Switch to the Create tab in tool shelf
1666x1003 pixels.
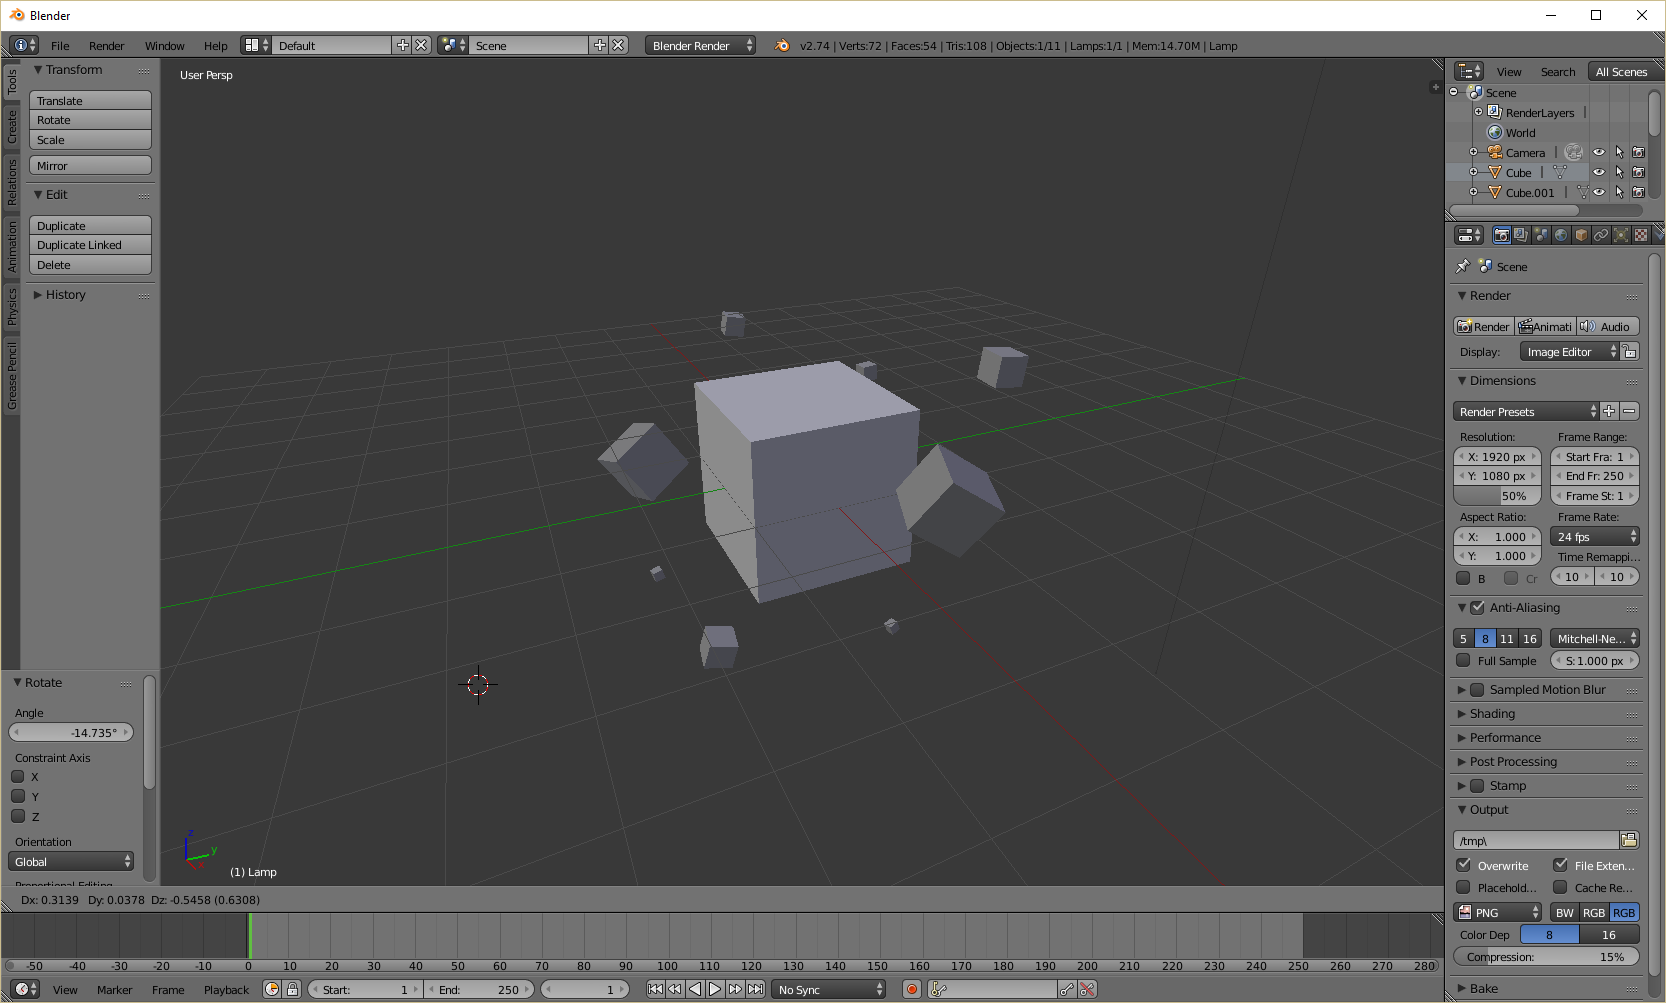pyautogui.click(x=12, y=127)
